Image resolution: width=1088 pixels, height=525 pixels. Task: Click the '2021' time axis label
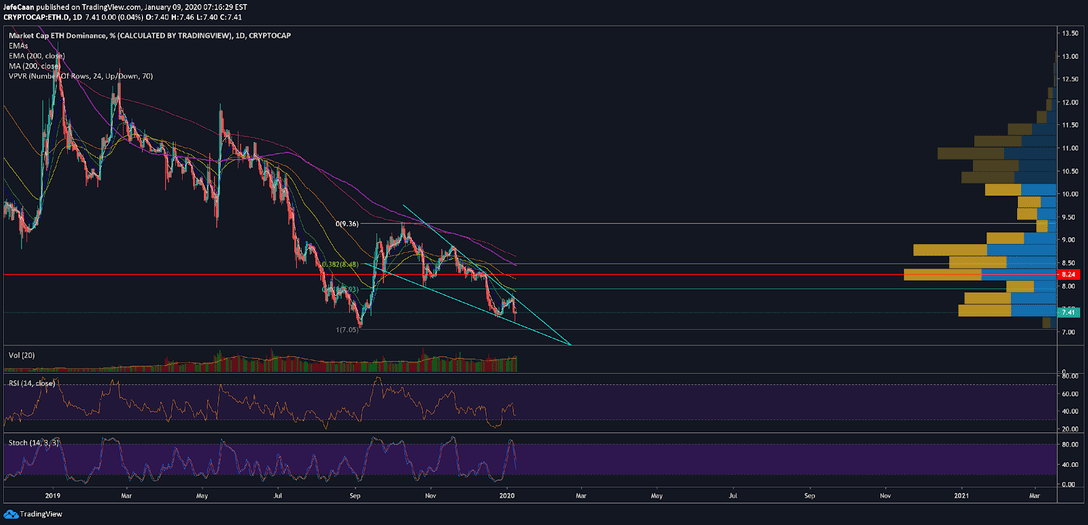961,497
